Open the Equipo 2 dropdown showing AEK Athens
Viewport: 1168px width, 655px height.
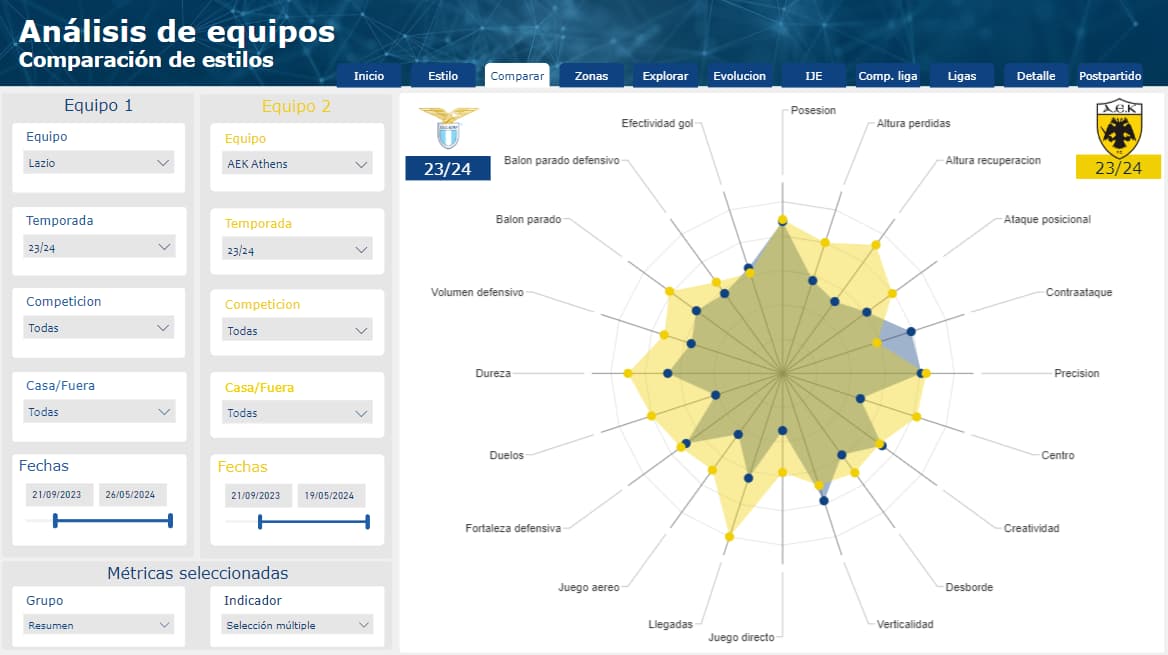pos(297,164)
